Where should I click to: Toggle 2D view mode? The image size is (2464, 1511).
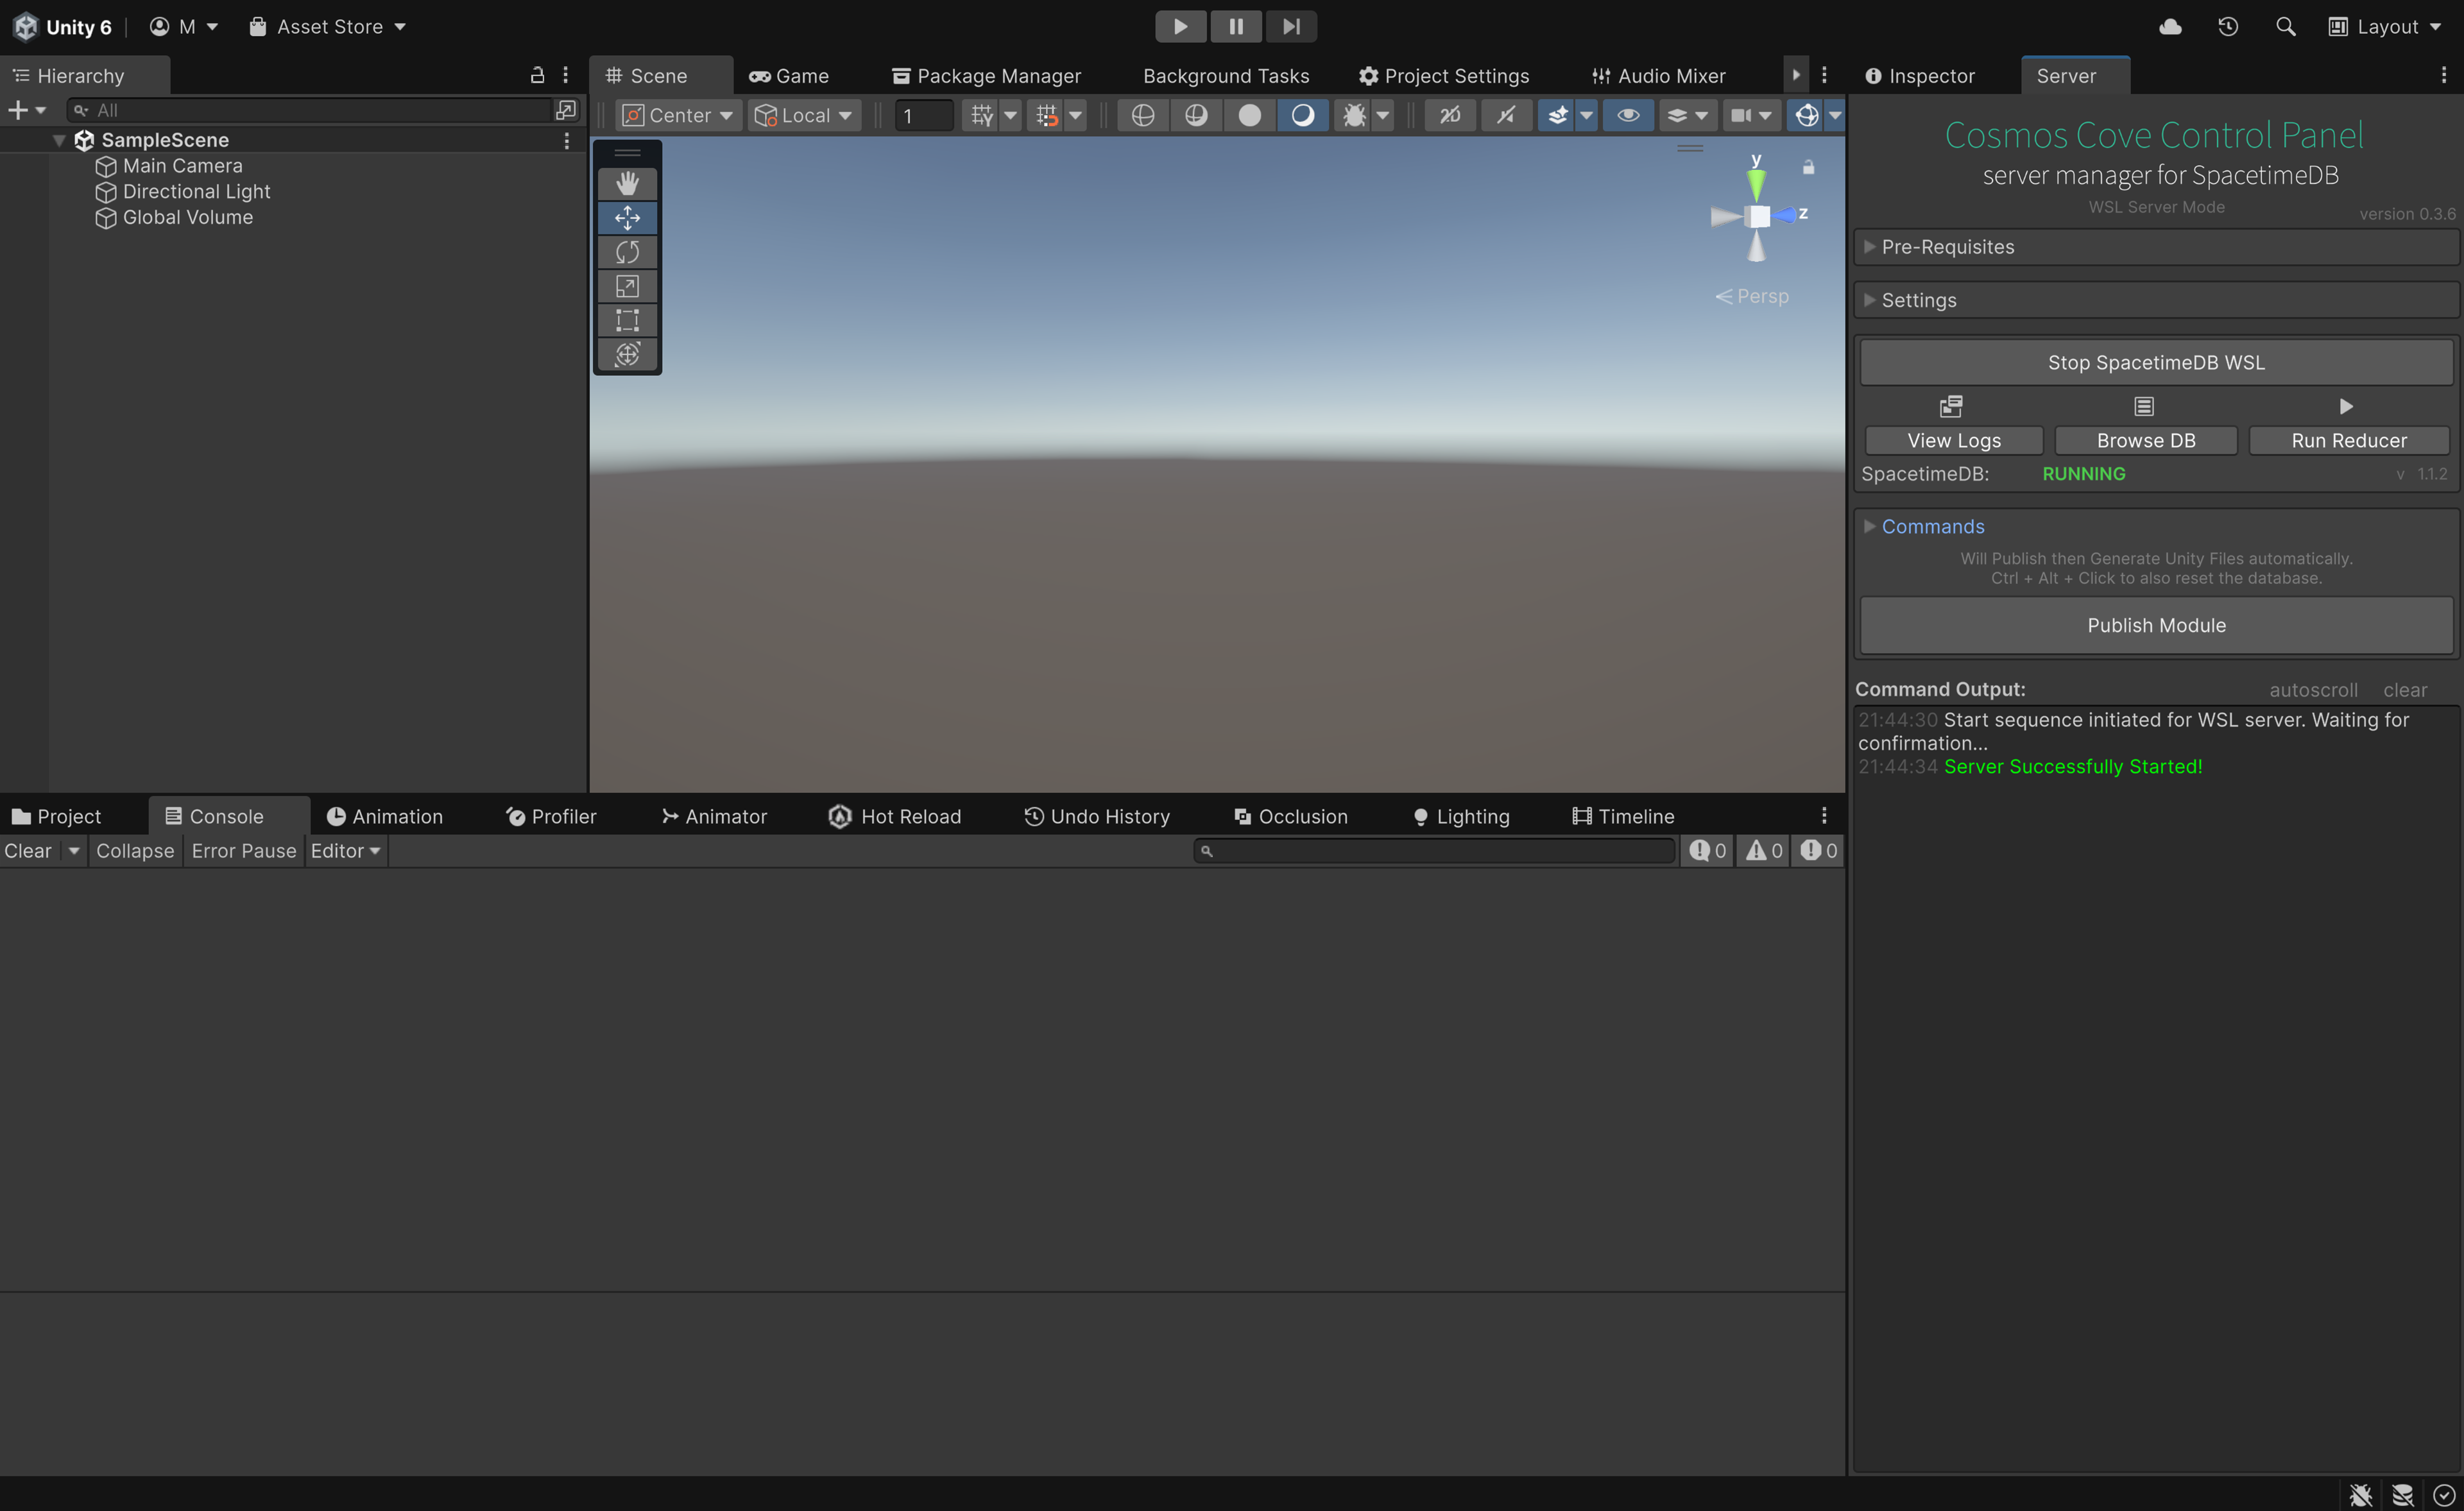coord(1450,115)
